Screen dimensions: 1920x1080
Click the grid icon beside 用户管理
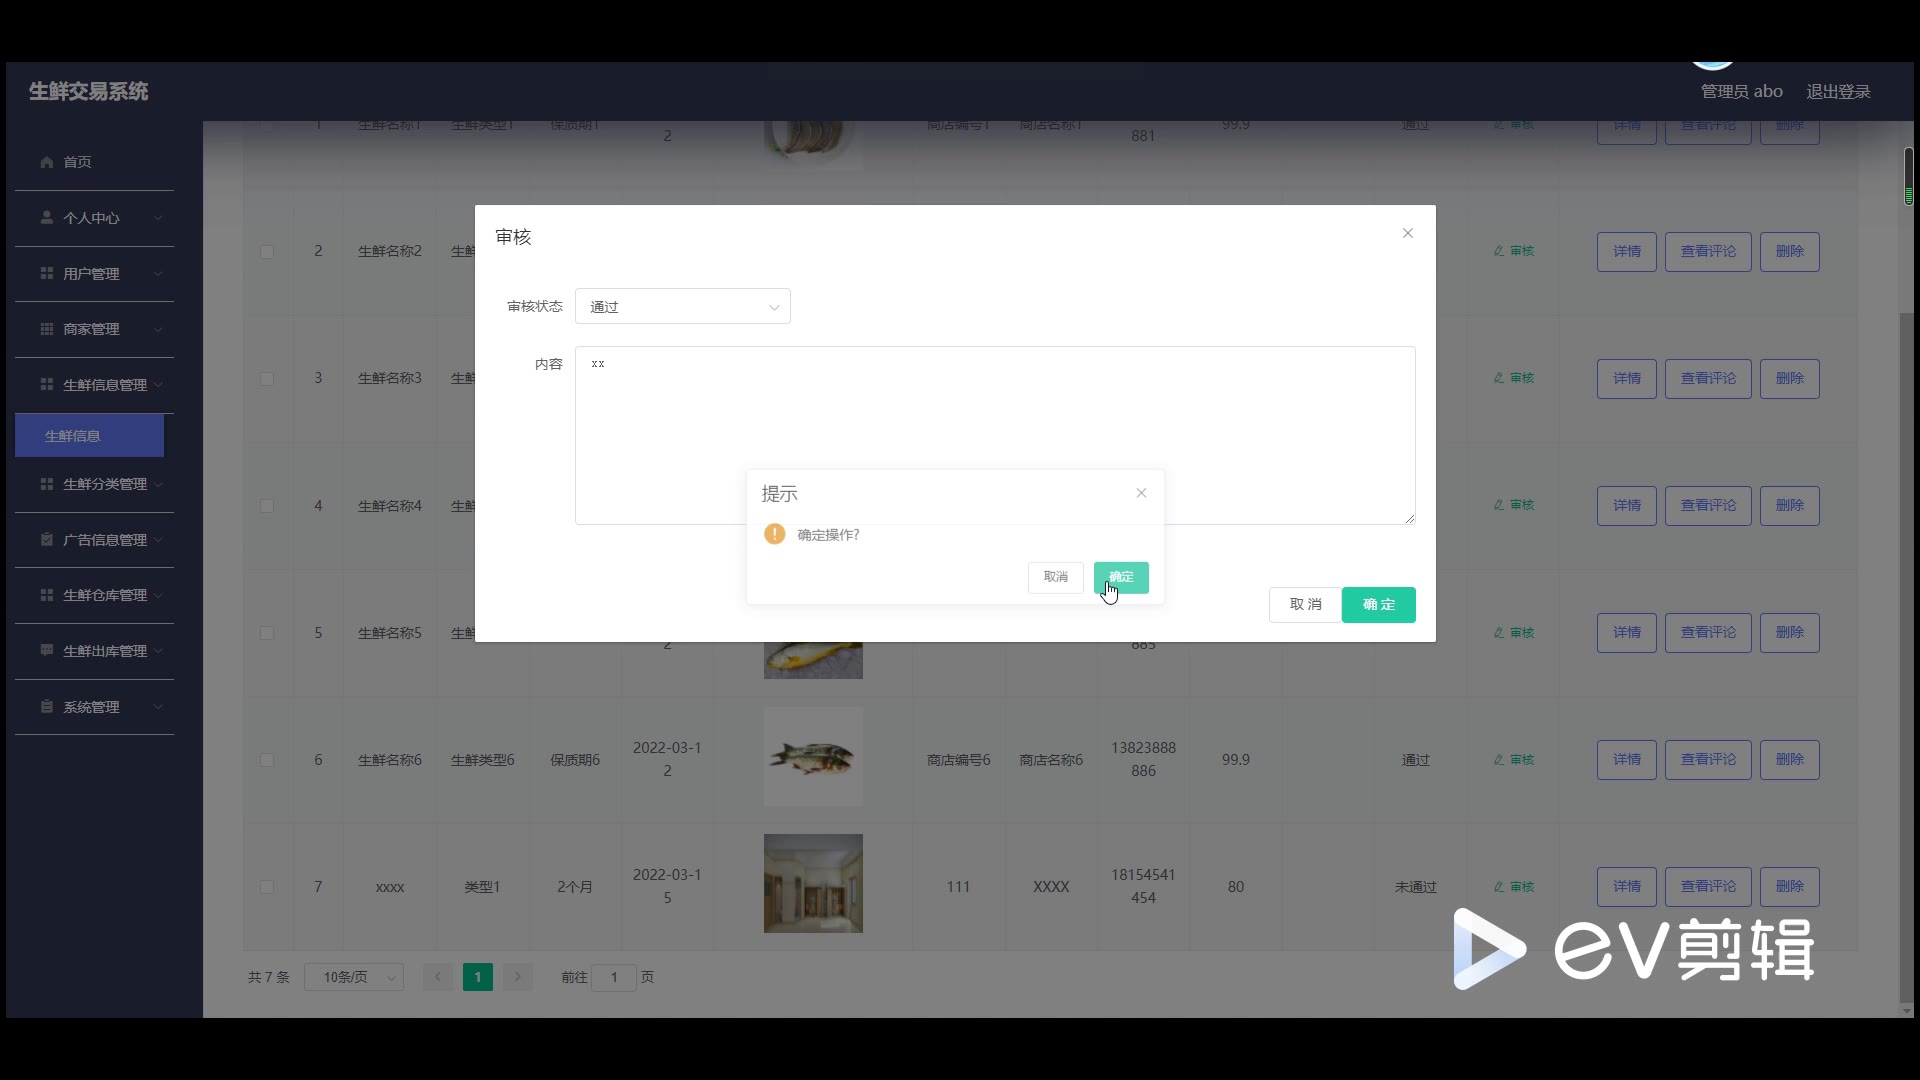coord(46,273)
